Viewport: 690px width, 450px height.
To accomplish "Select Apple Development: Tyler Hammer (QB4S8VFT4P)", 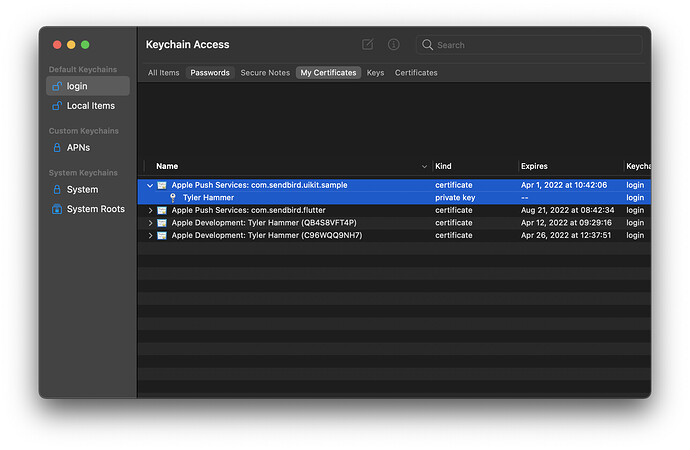I will tap(394, 223).
